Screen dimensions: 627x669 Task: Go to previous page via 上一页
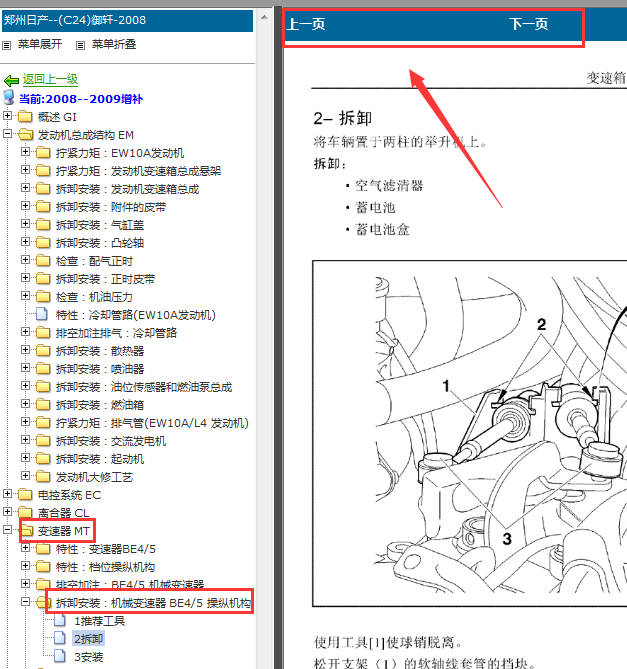pos(306,25)
